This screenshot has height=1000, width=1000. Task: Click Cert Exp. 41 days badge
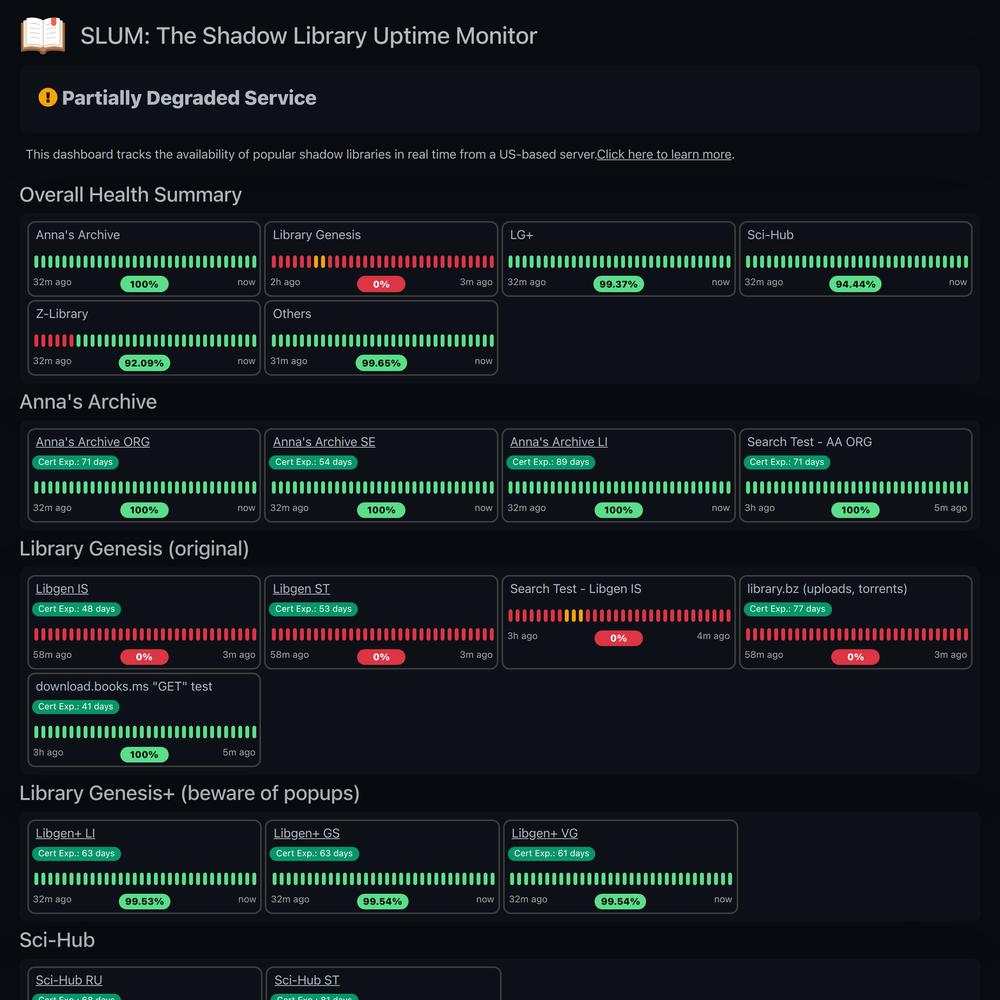click(x=75, y=707)
